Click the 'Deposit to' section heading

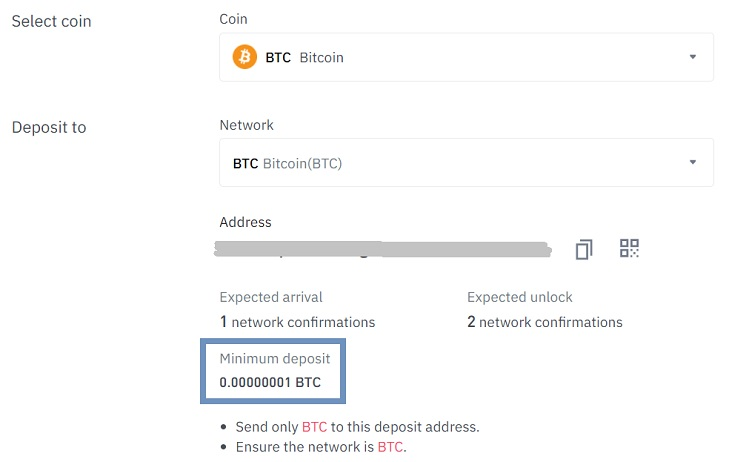point(49,127)
